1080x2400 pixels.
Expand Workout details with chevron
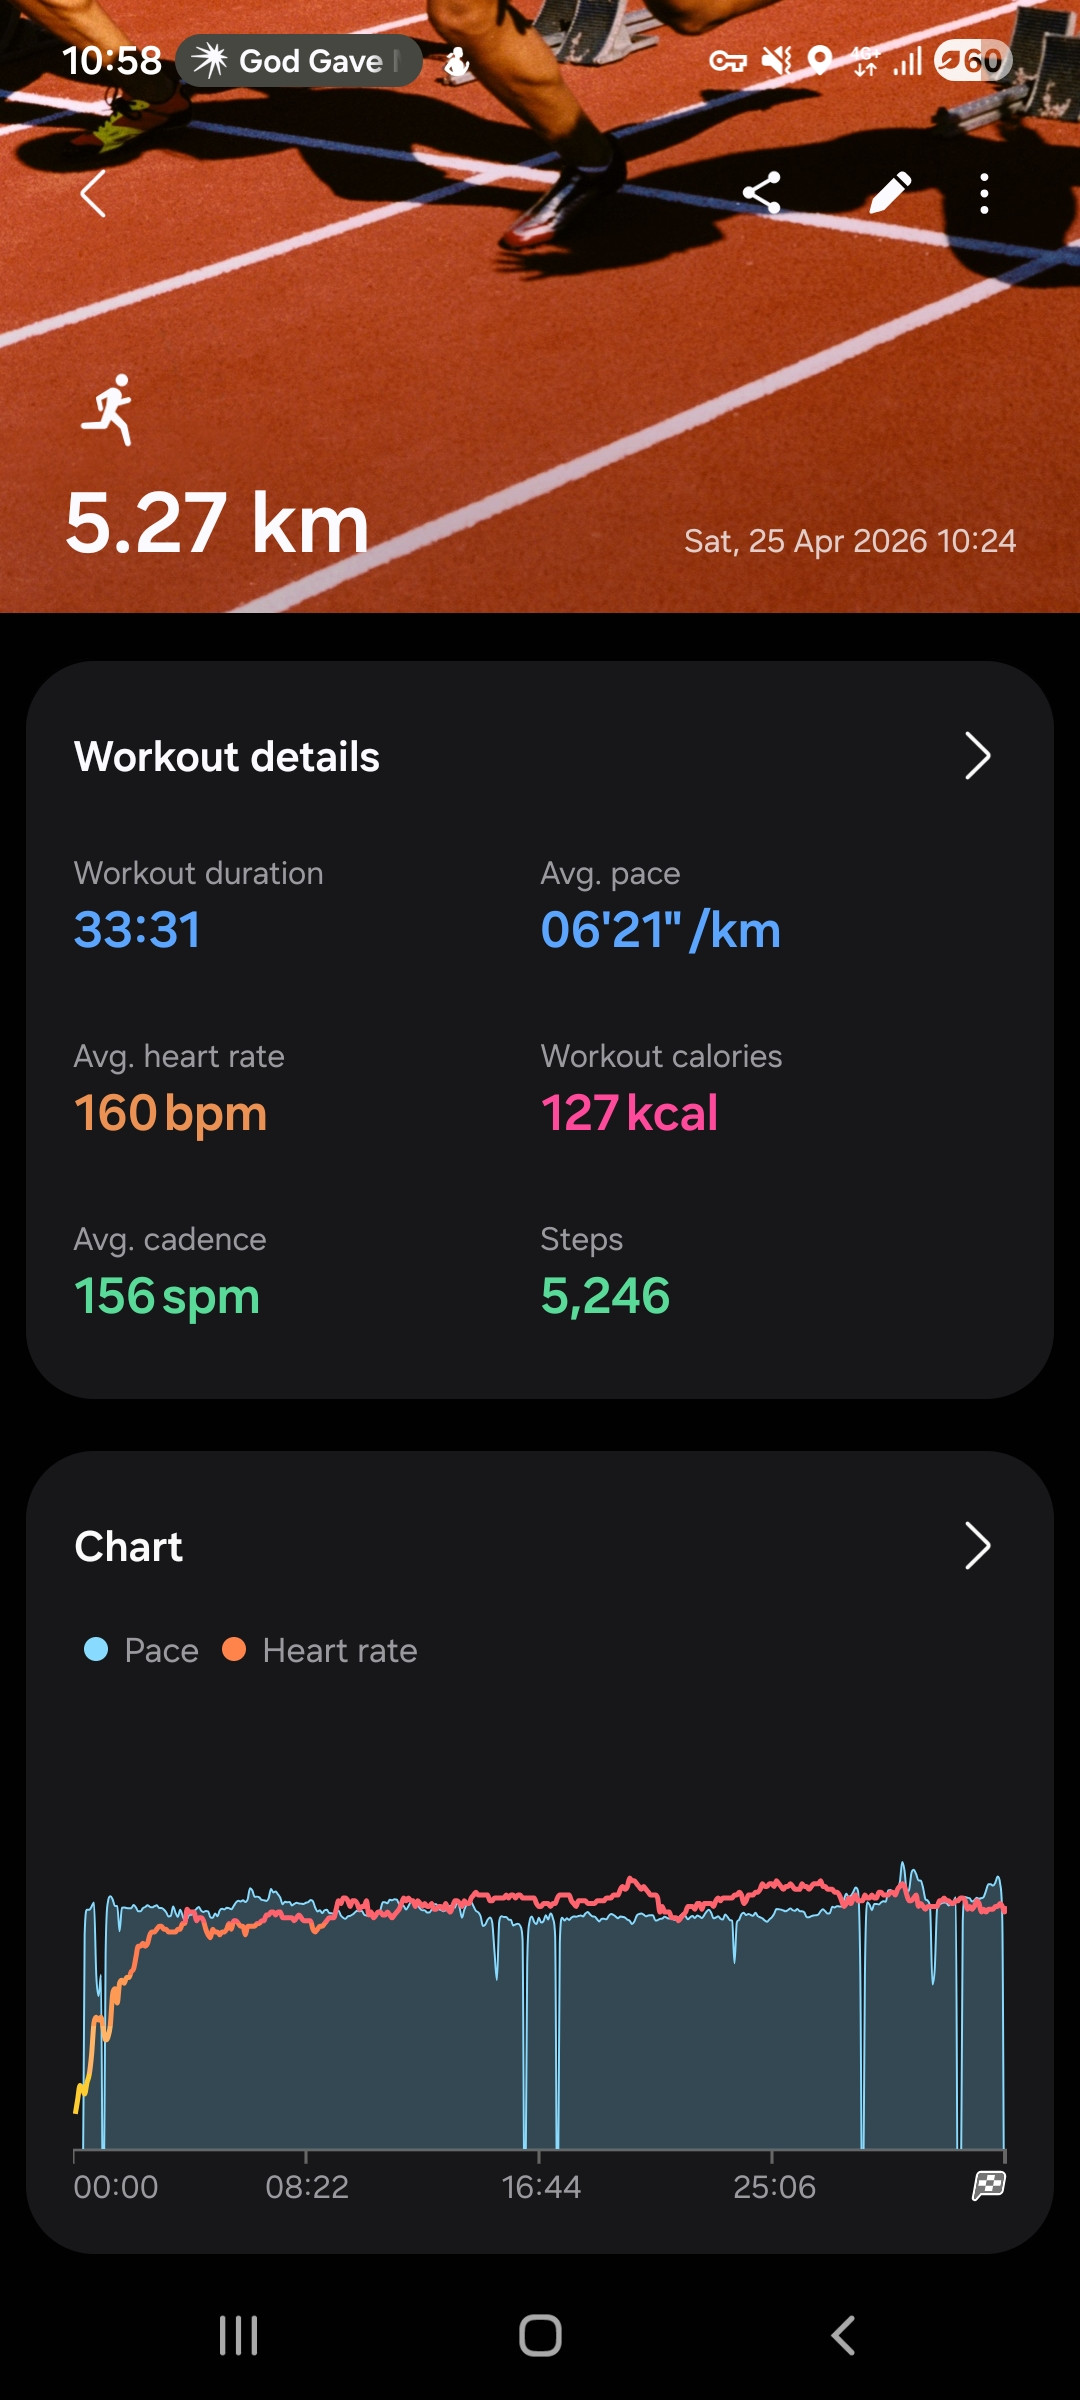[977, 756]
